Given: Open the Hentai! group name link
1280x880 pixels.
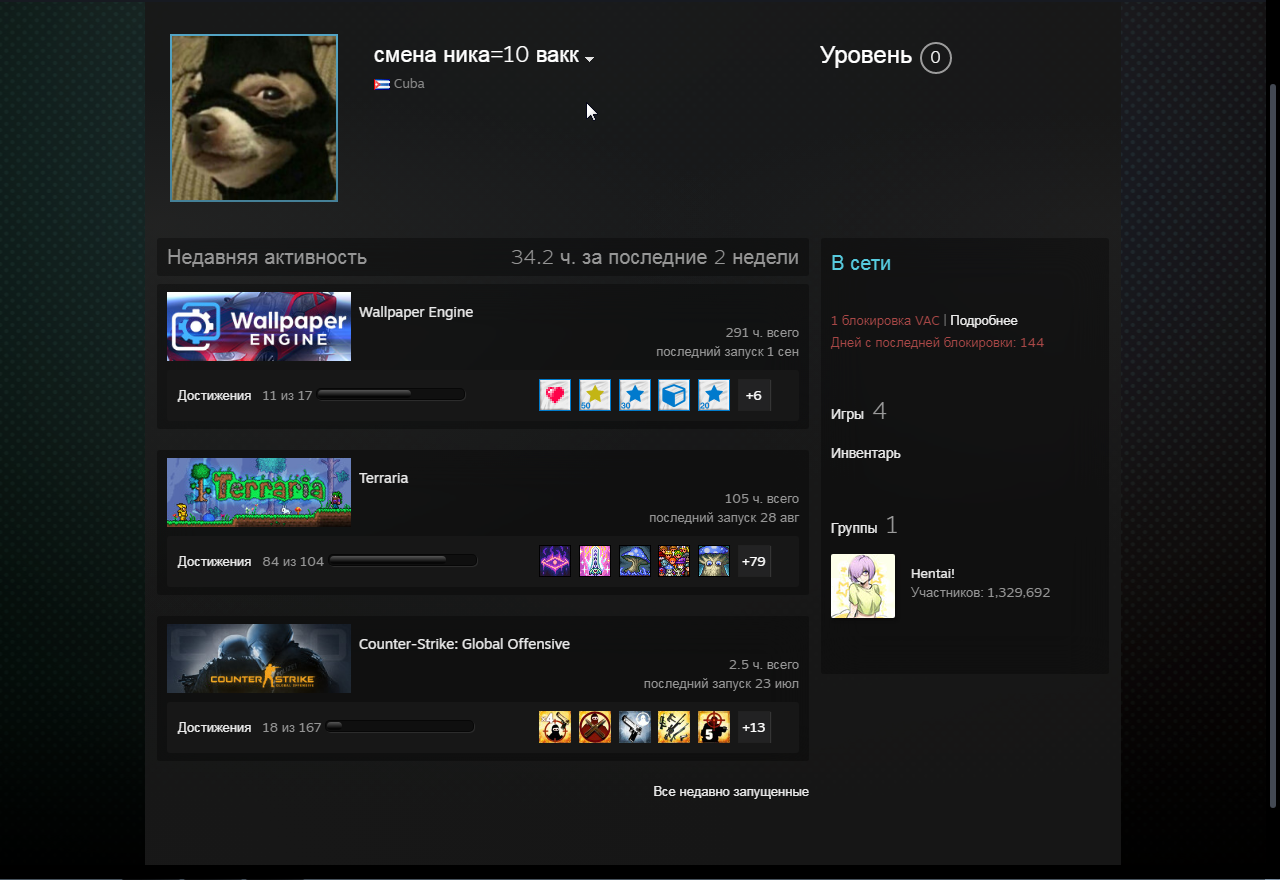Looking at the screenshot, I should point(933,573).
